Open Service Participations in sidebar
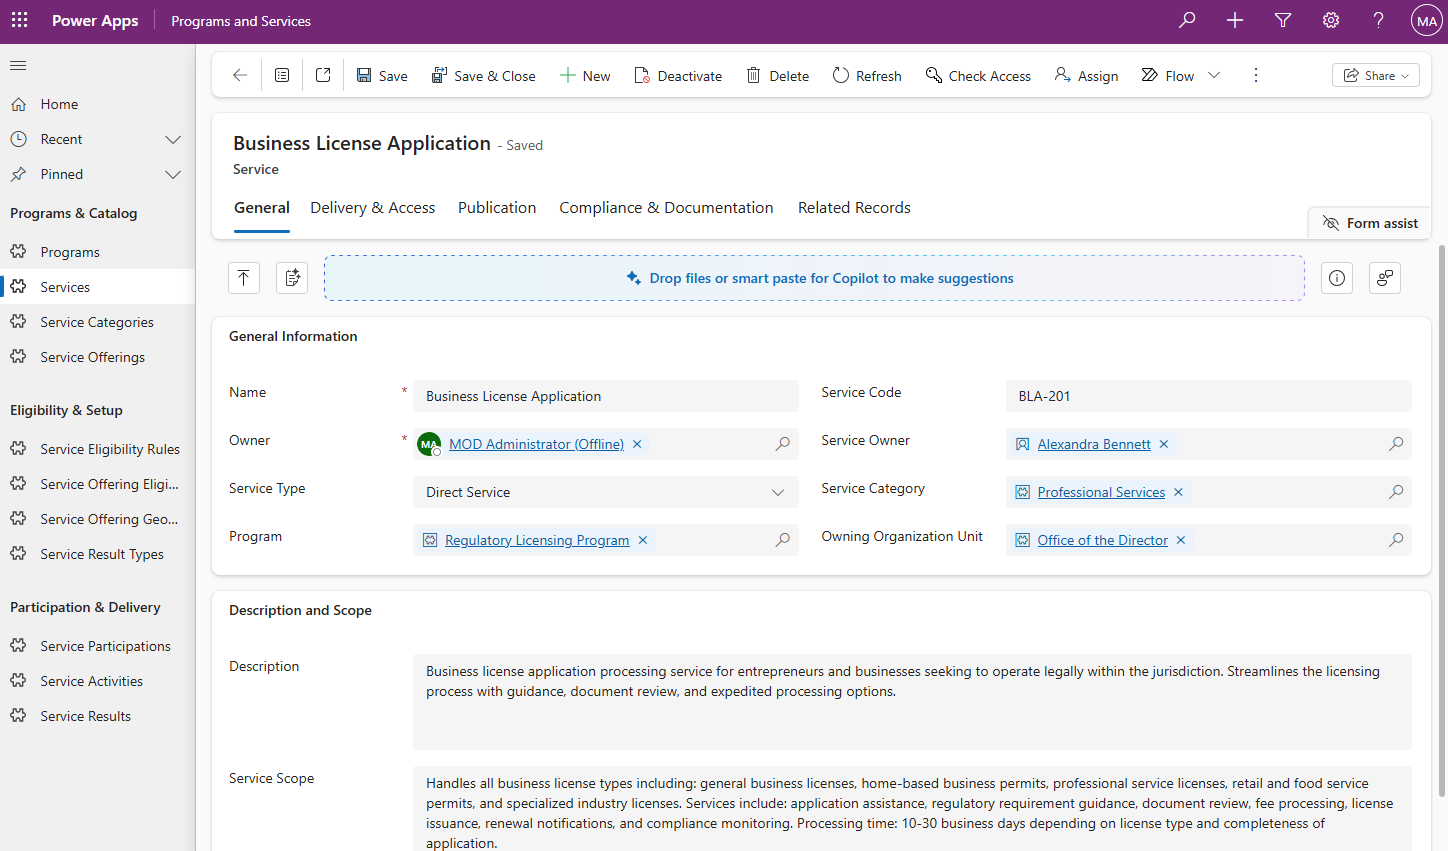This screenshot has width=1448, height=851. pyautogui.click(x=98, y=646)
